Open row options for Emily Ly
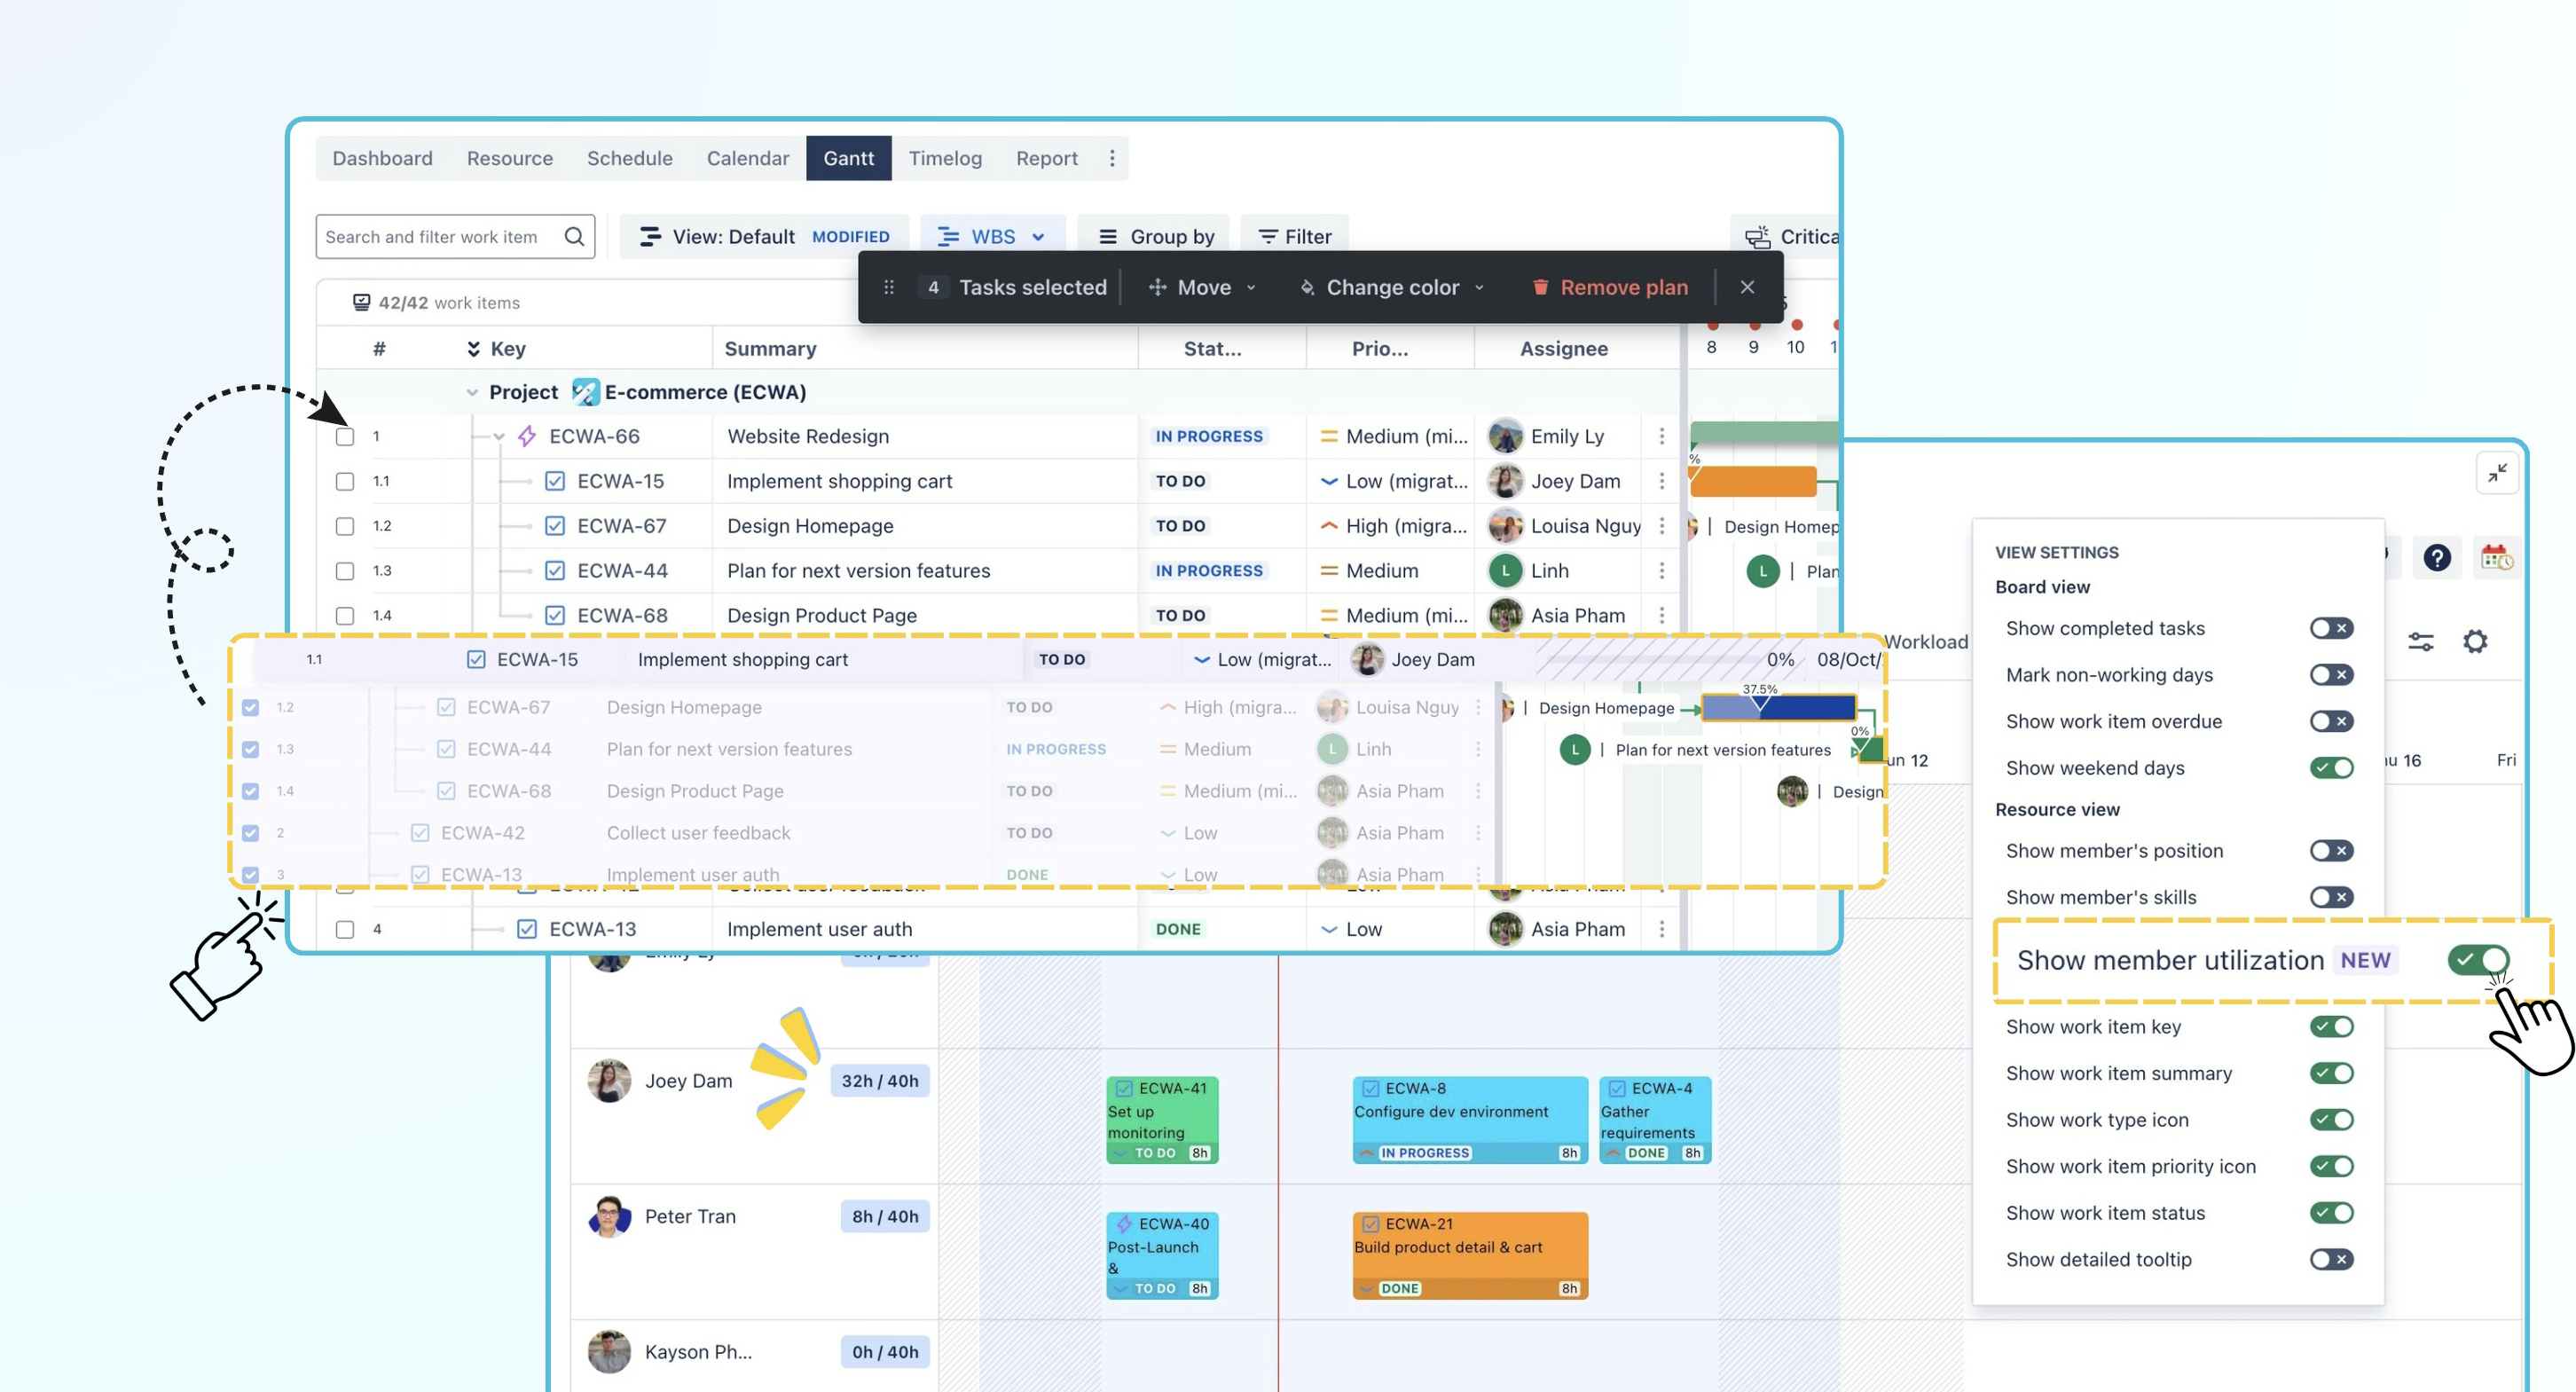2576x1392 pixels. point(1662,436)
